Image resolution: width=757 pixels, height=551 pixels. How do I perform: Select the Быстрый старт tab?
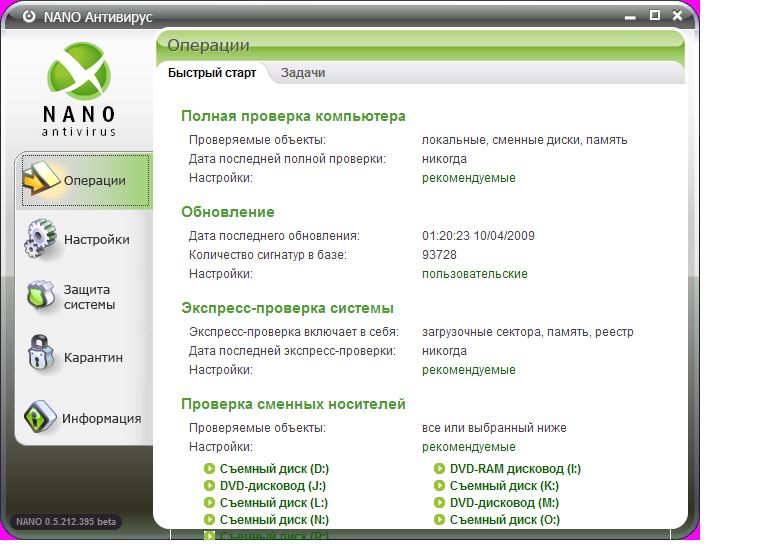(x=212, y=73)
